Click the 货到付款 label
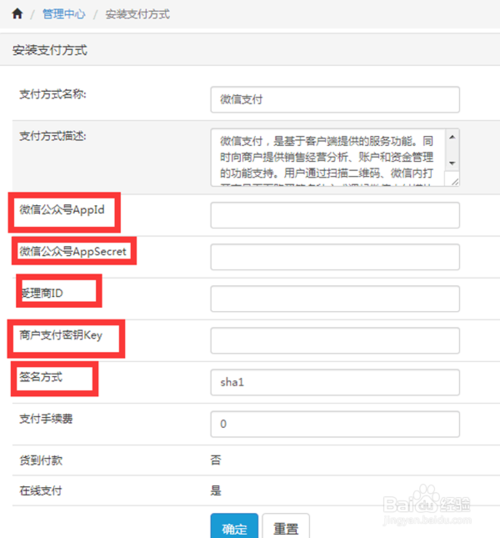 (41, 460)
